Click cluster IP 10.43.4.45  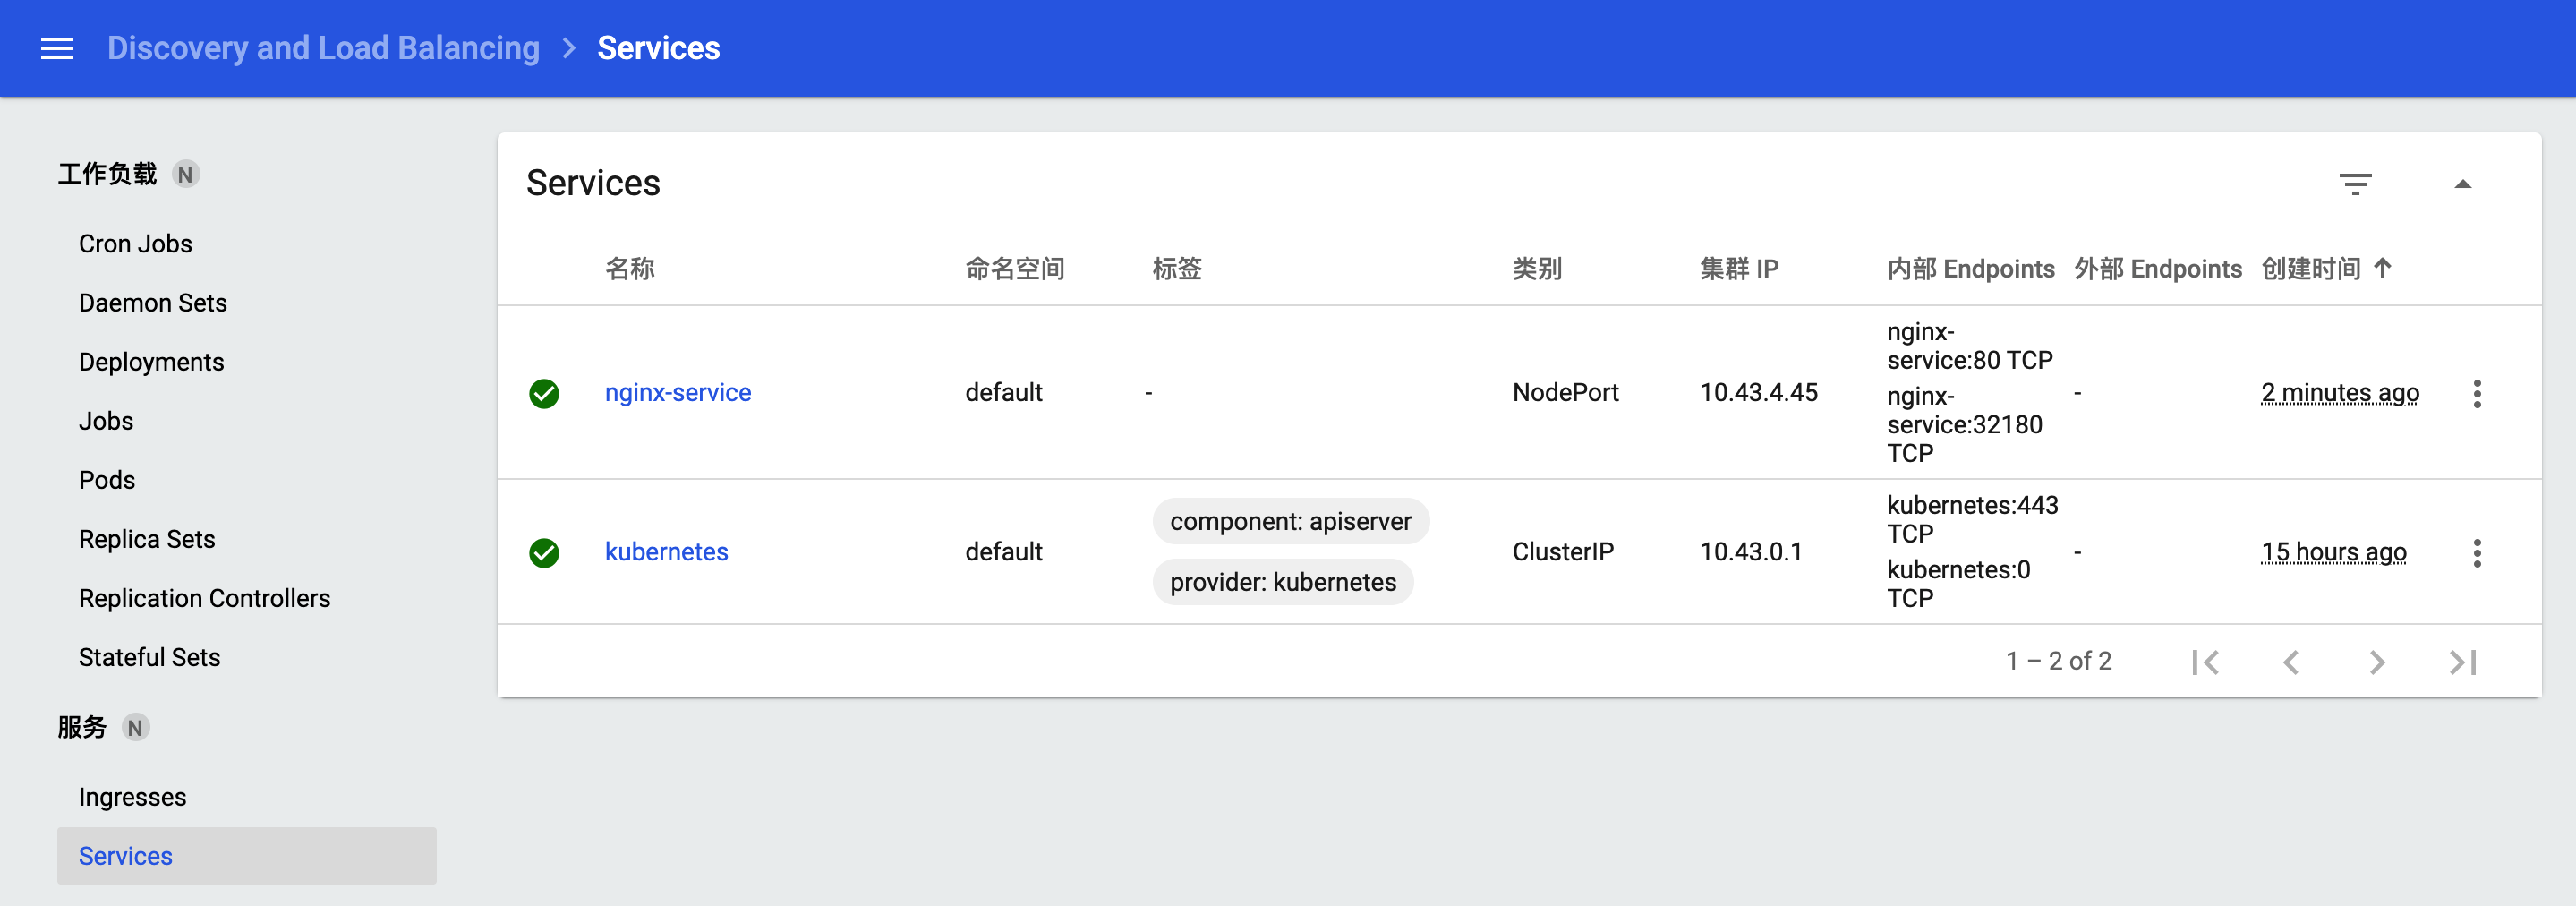(x=1758, y=392)
